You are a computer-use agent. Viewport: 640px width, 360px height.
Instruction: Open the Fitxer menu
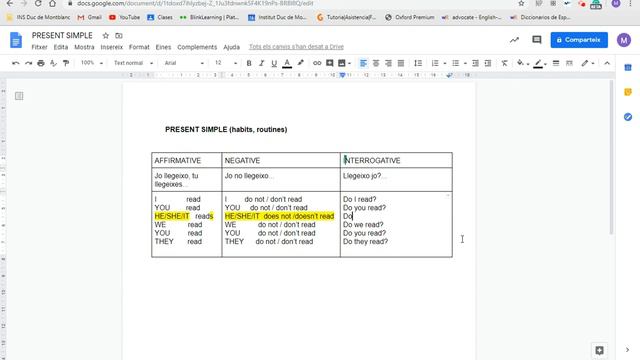click(40, 47)
